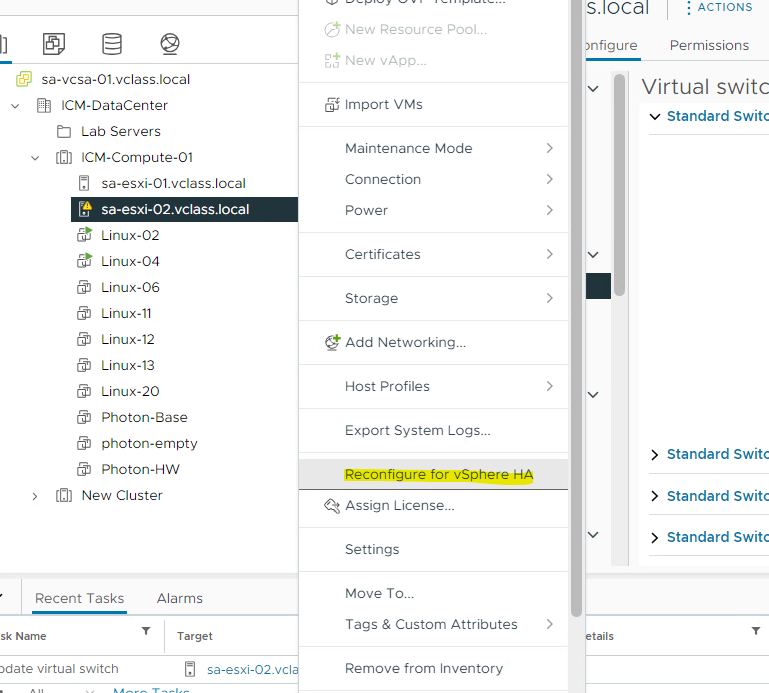Select sa-esxi-01.vclass.local in the tree
Image resolution: width=769 pixels, height=693 pixels.
tap(173, 183)
